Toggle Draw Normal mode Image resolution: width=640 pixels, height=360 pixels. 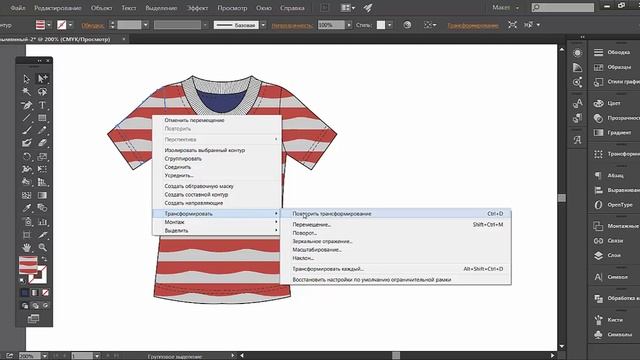(24, 305)
